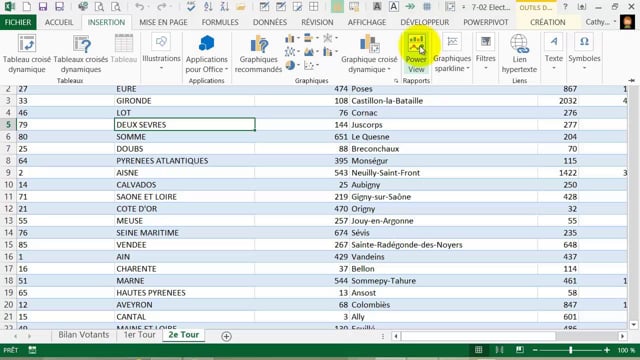Select the 1er Tour sheet
Image resolution: width=640 pixels, height=360 pixels.
click(x=140, y=335)
